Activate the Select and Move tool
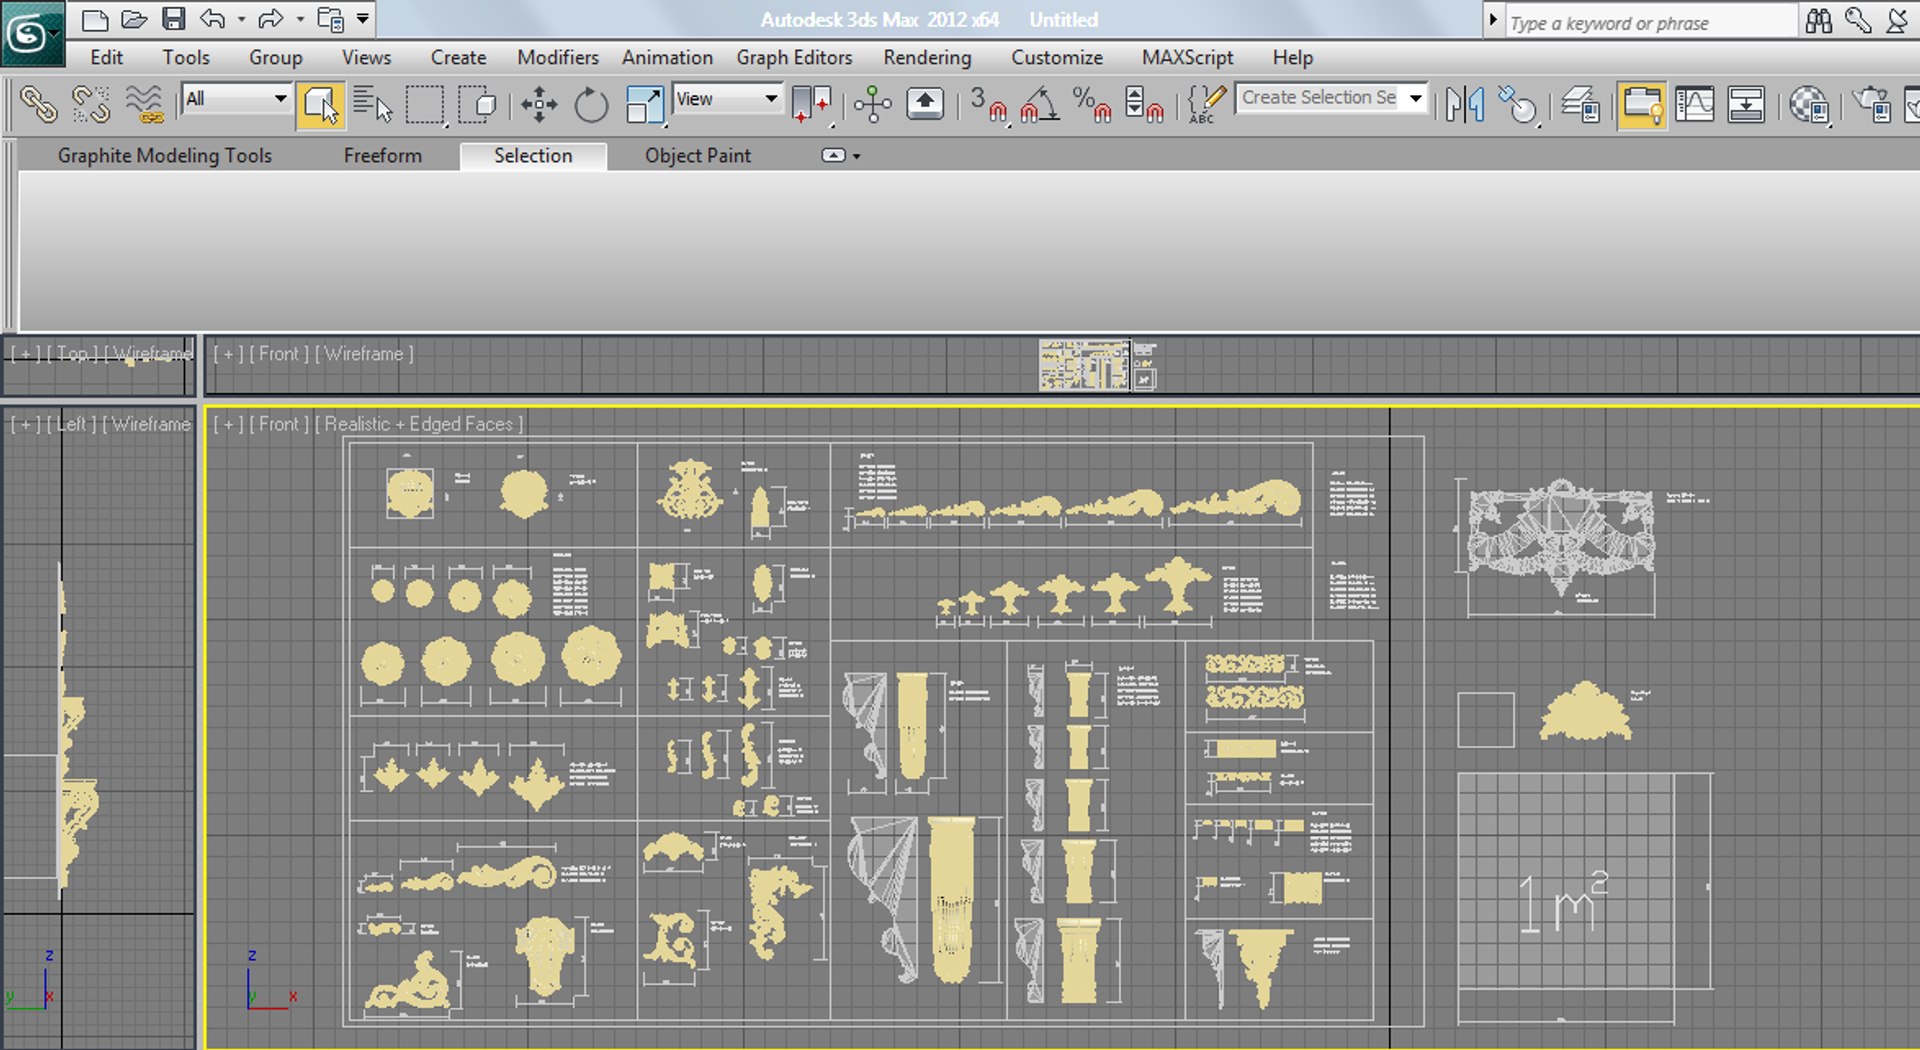1920x1050 pixels. click(x=539, y=104)
